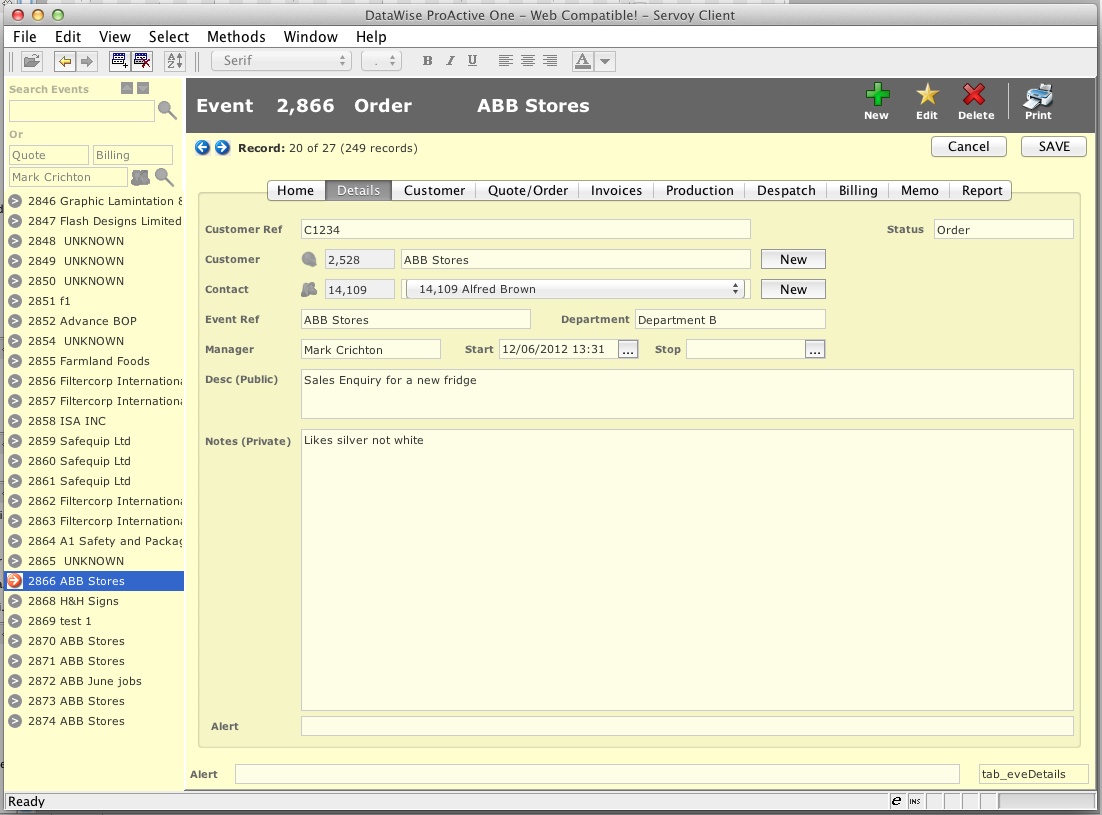Click the up arrow beside Search Events
Viewport: 1102px width, 815px height.
(127, 88)
